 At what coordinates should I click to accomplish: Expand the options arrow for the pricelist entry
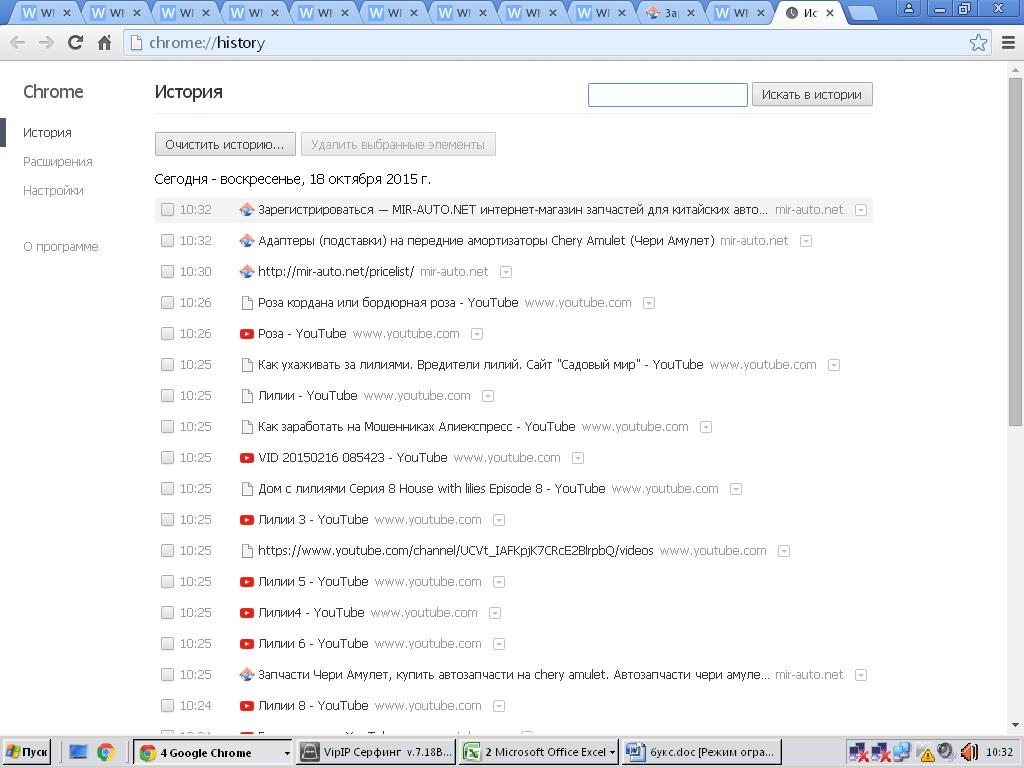(505, 272)
